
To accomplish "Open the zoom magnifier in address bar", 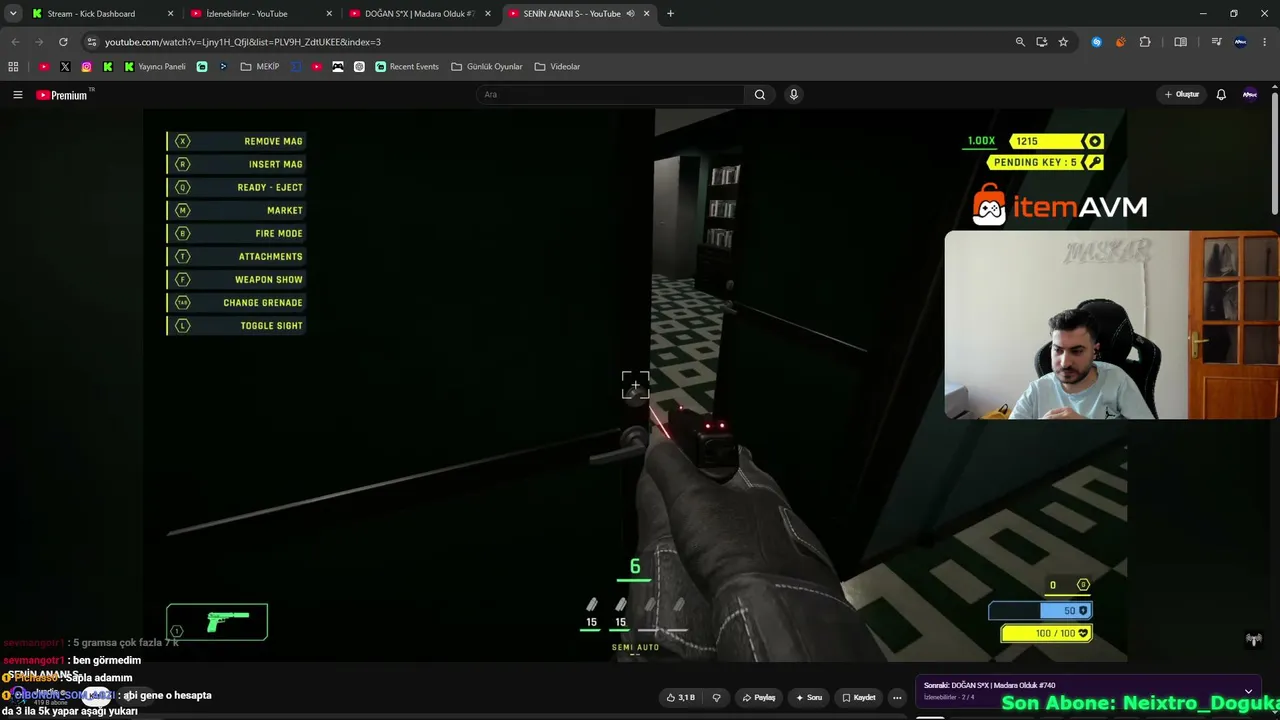I will pos(1020,42).
